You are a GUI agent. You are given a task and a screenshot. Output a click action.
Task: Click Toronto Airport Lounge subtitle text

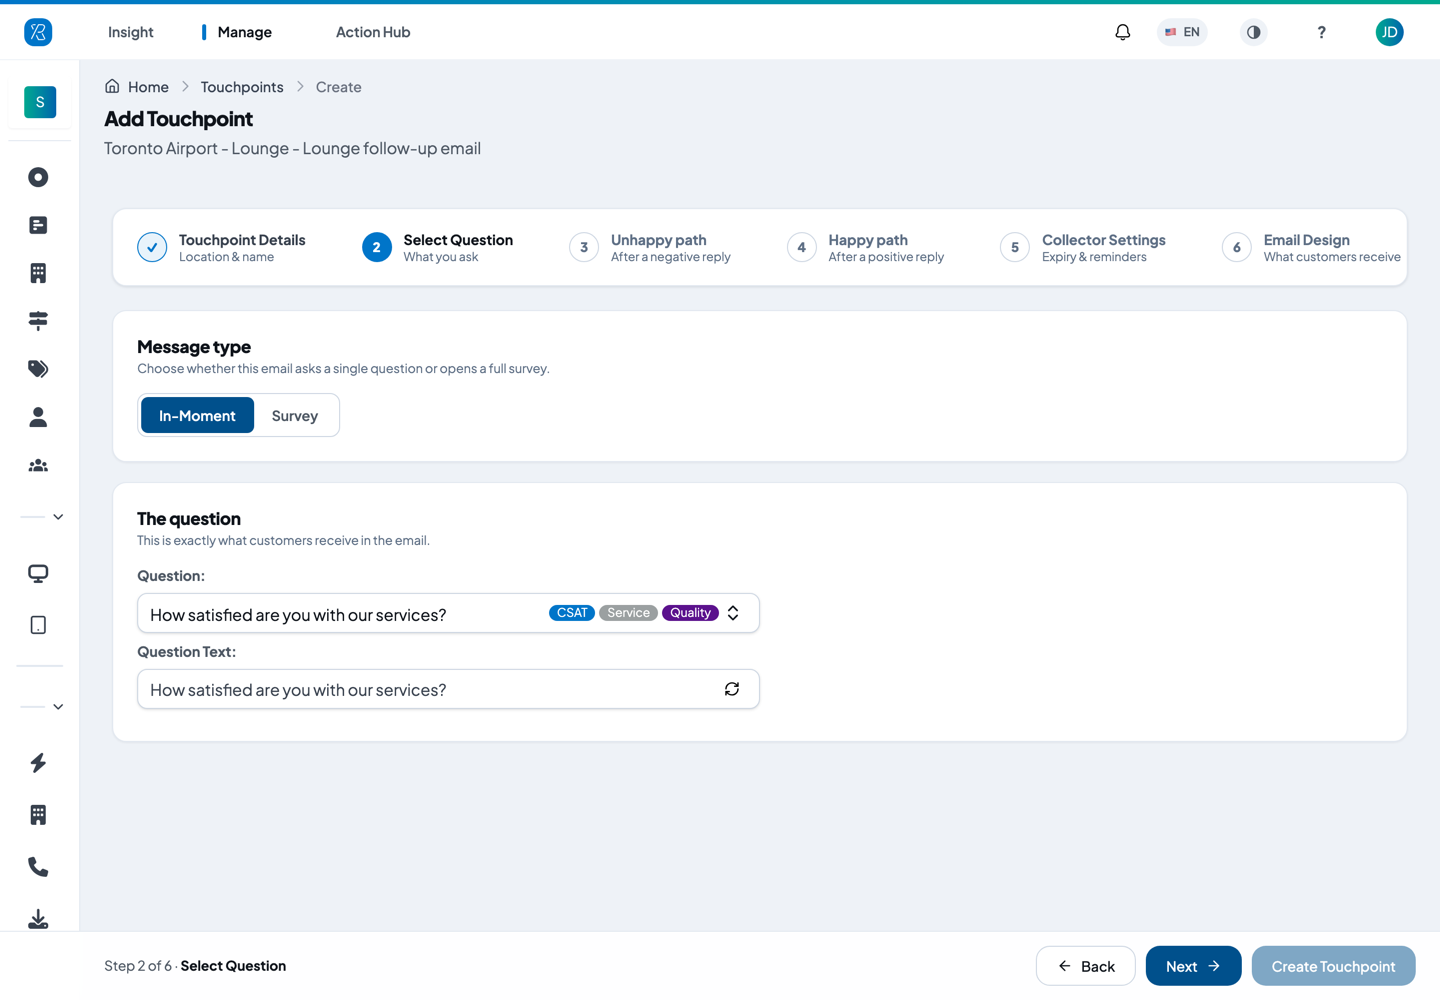[292, 148]
